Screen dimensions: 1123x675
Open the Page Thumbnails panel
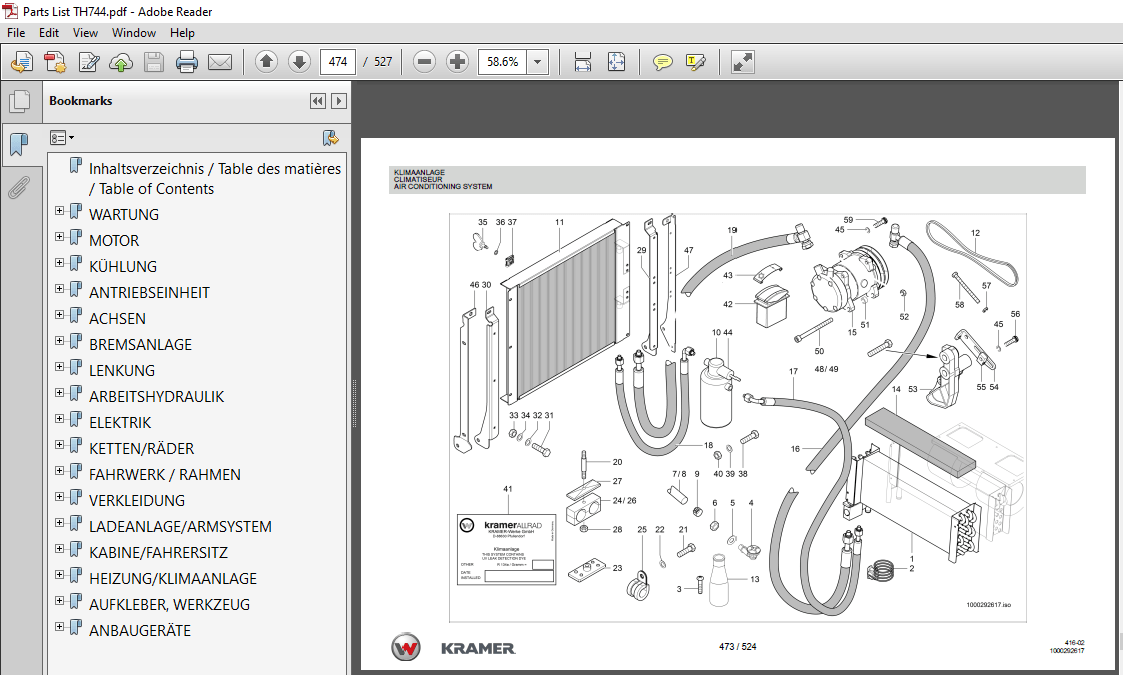click(x=18, y=100)
